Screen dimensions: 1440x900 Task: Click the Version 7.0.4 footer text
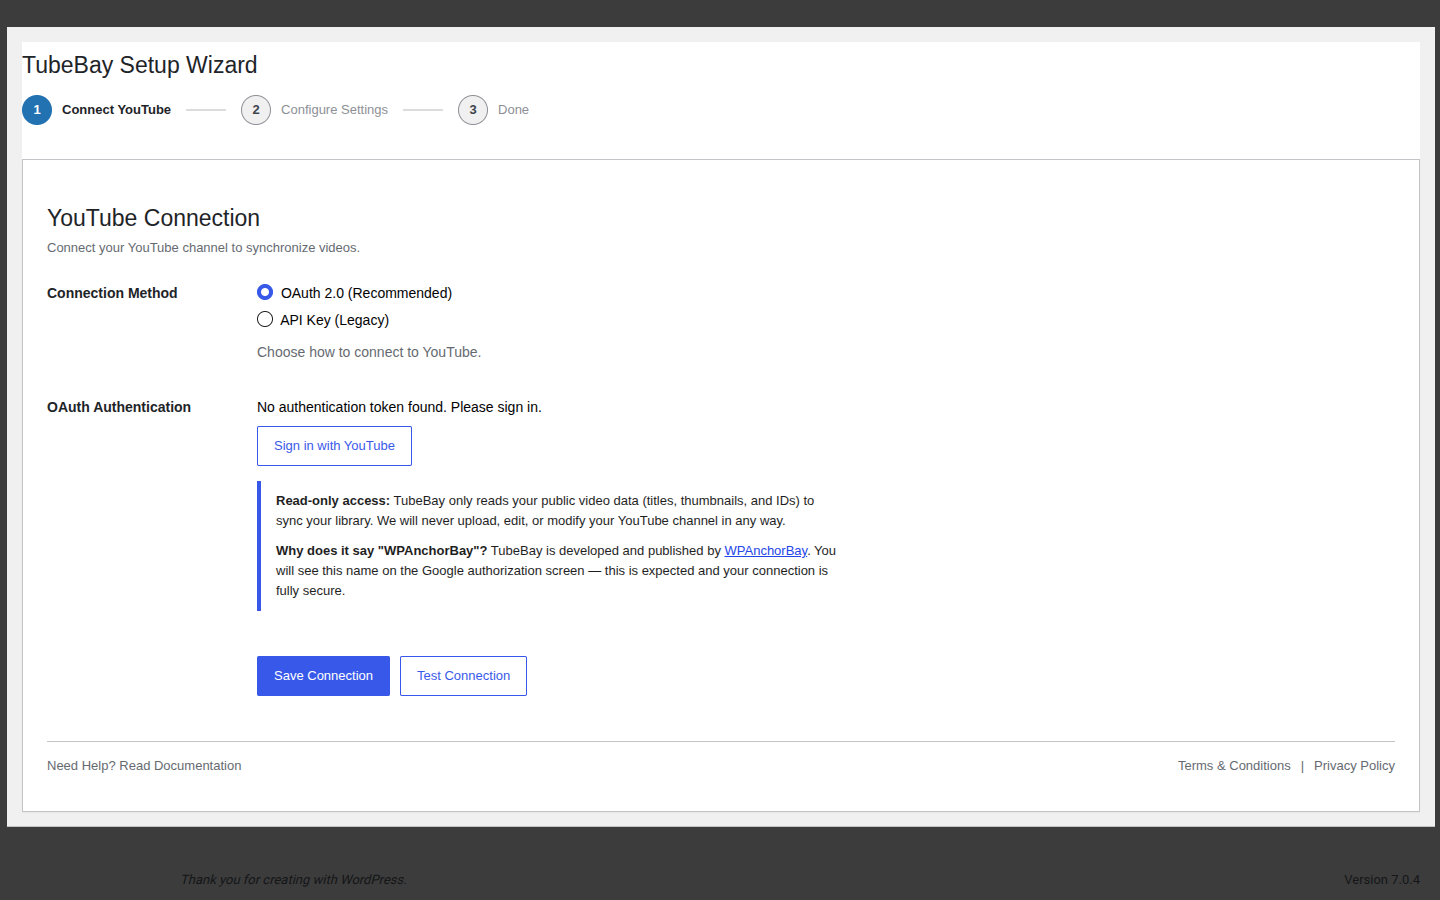tap(1382, 880)
